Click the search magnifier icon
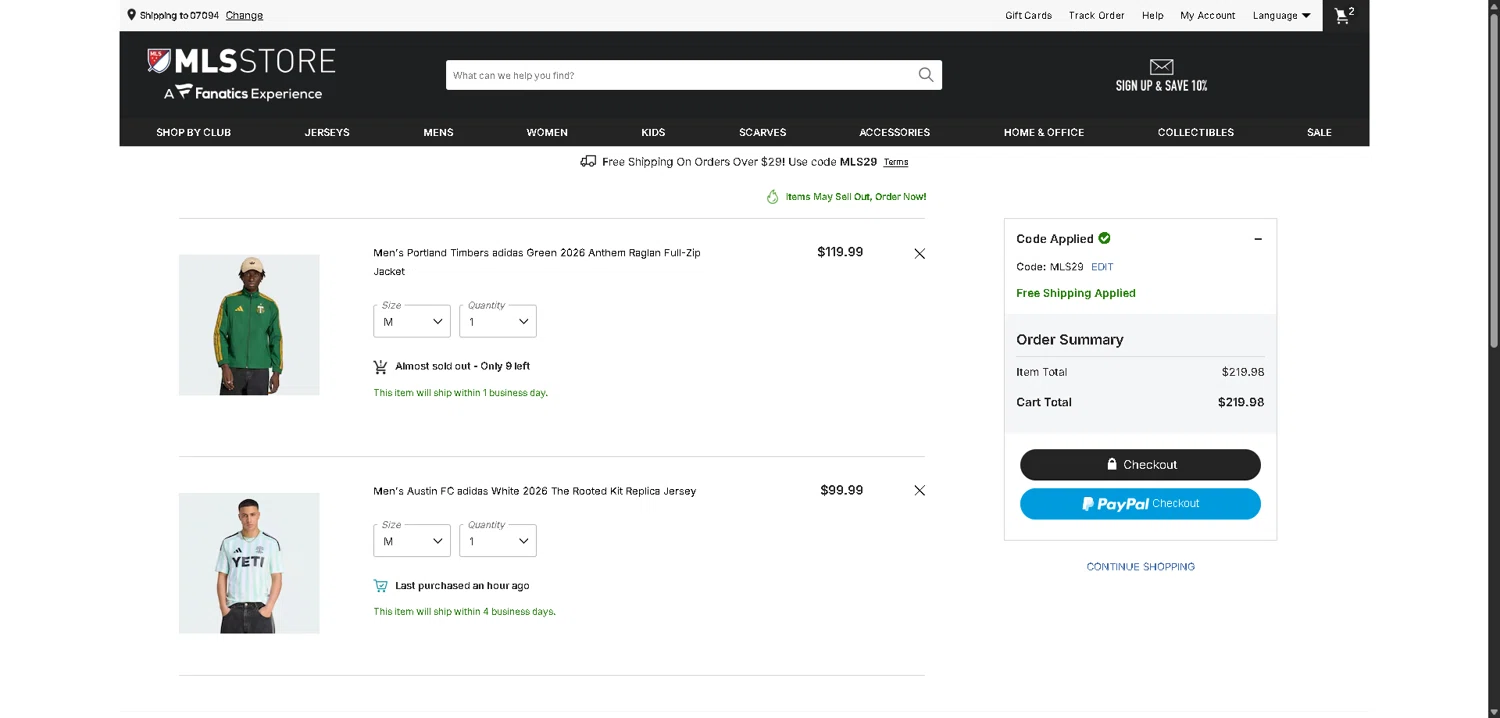 [x=926, y=75]
